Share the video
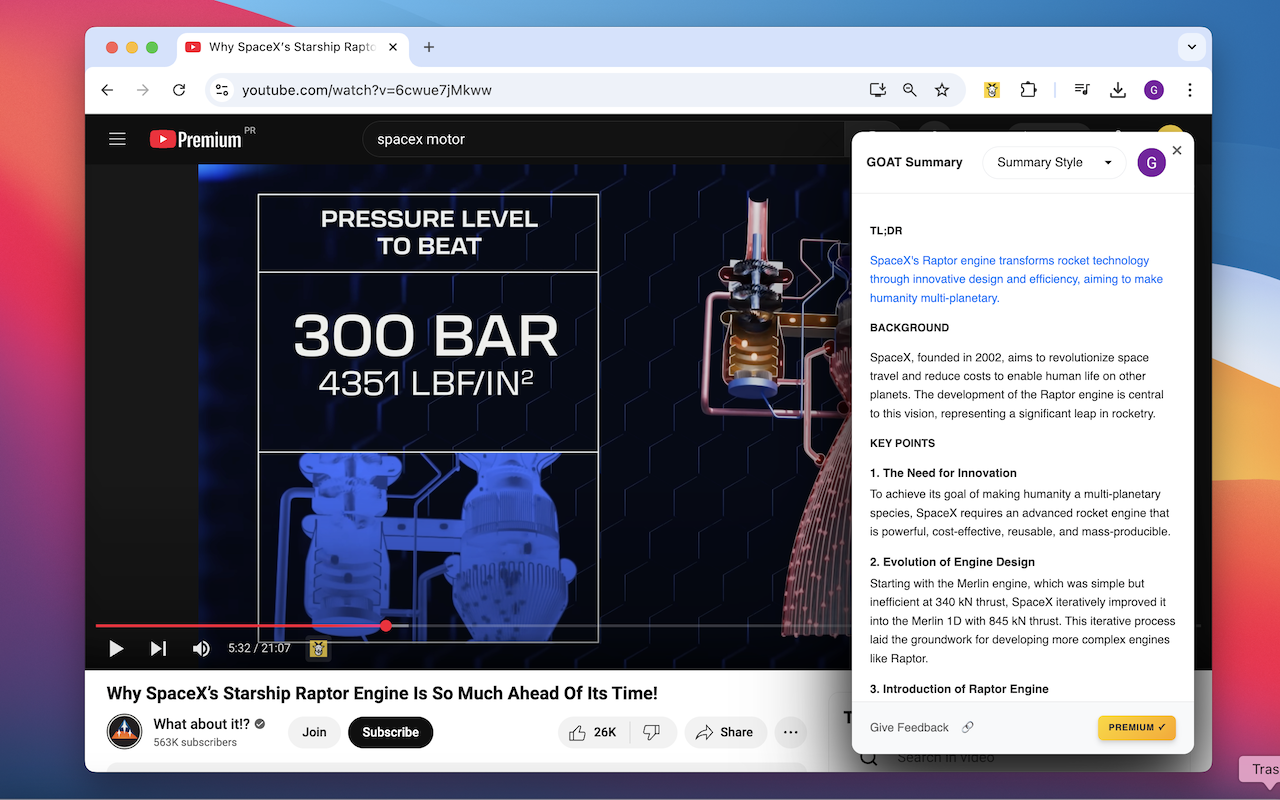Screen dimensions: 1280x800 [724, 732]
